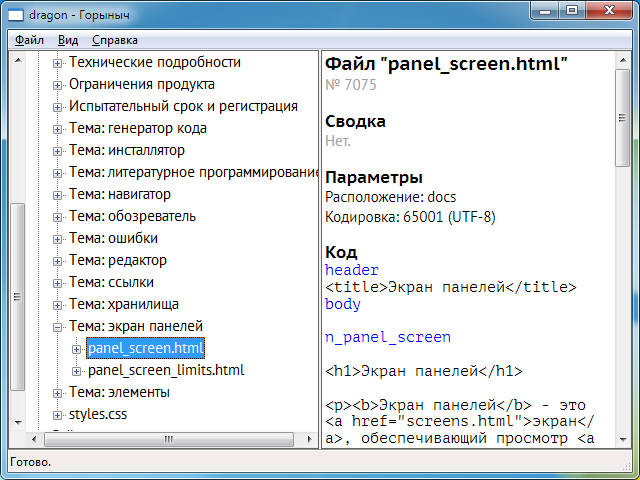Click the dragon window title icon
Image resolution: width=640 pixels, height=480 pixels.
(x=16, y=15)
